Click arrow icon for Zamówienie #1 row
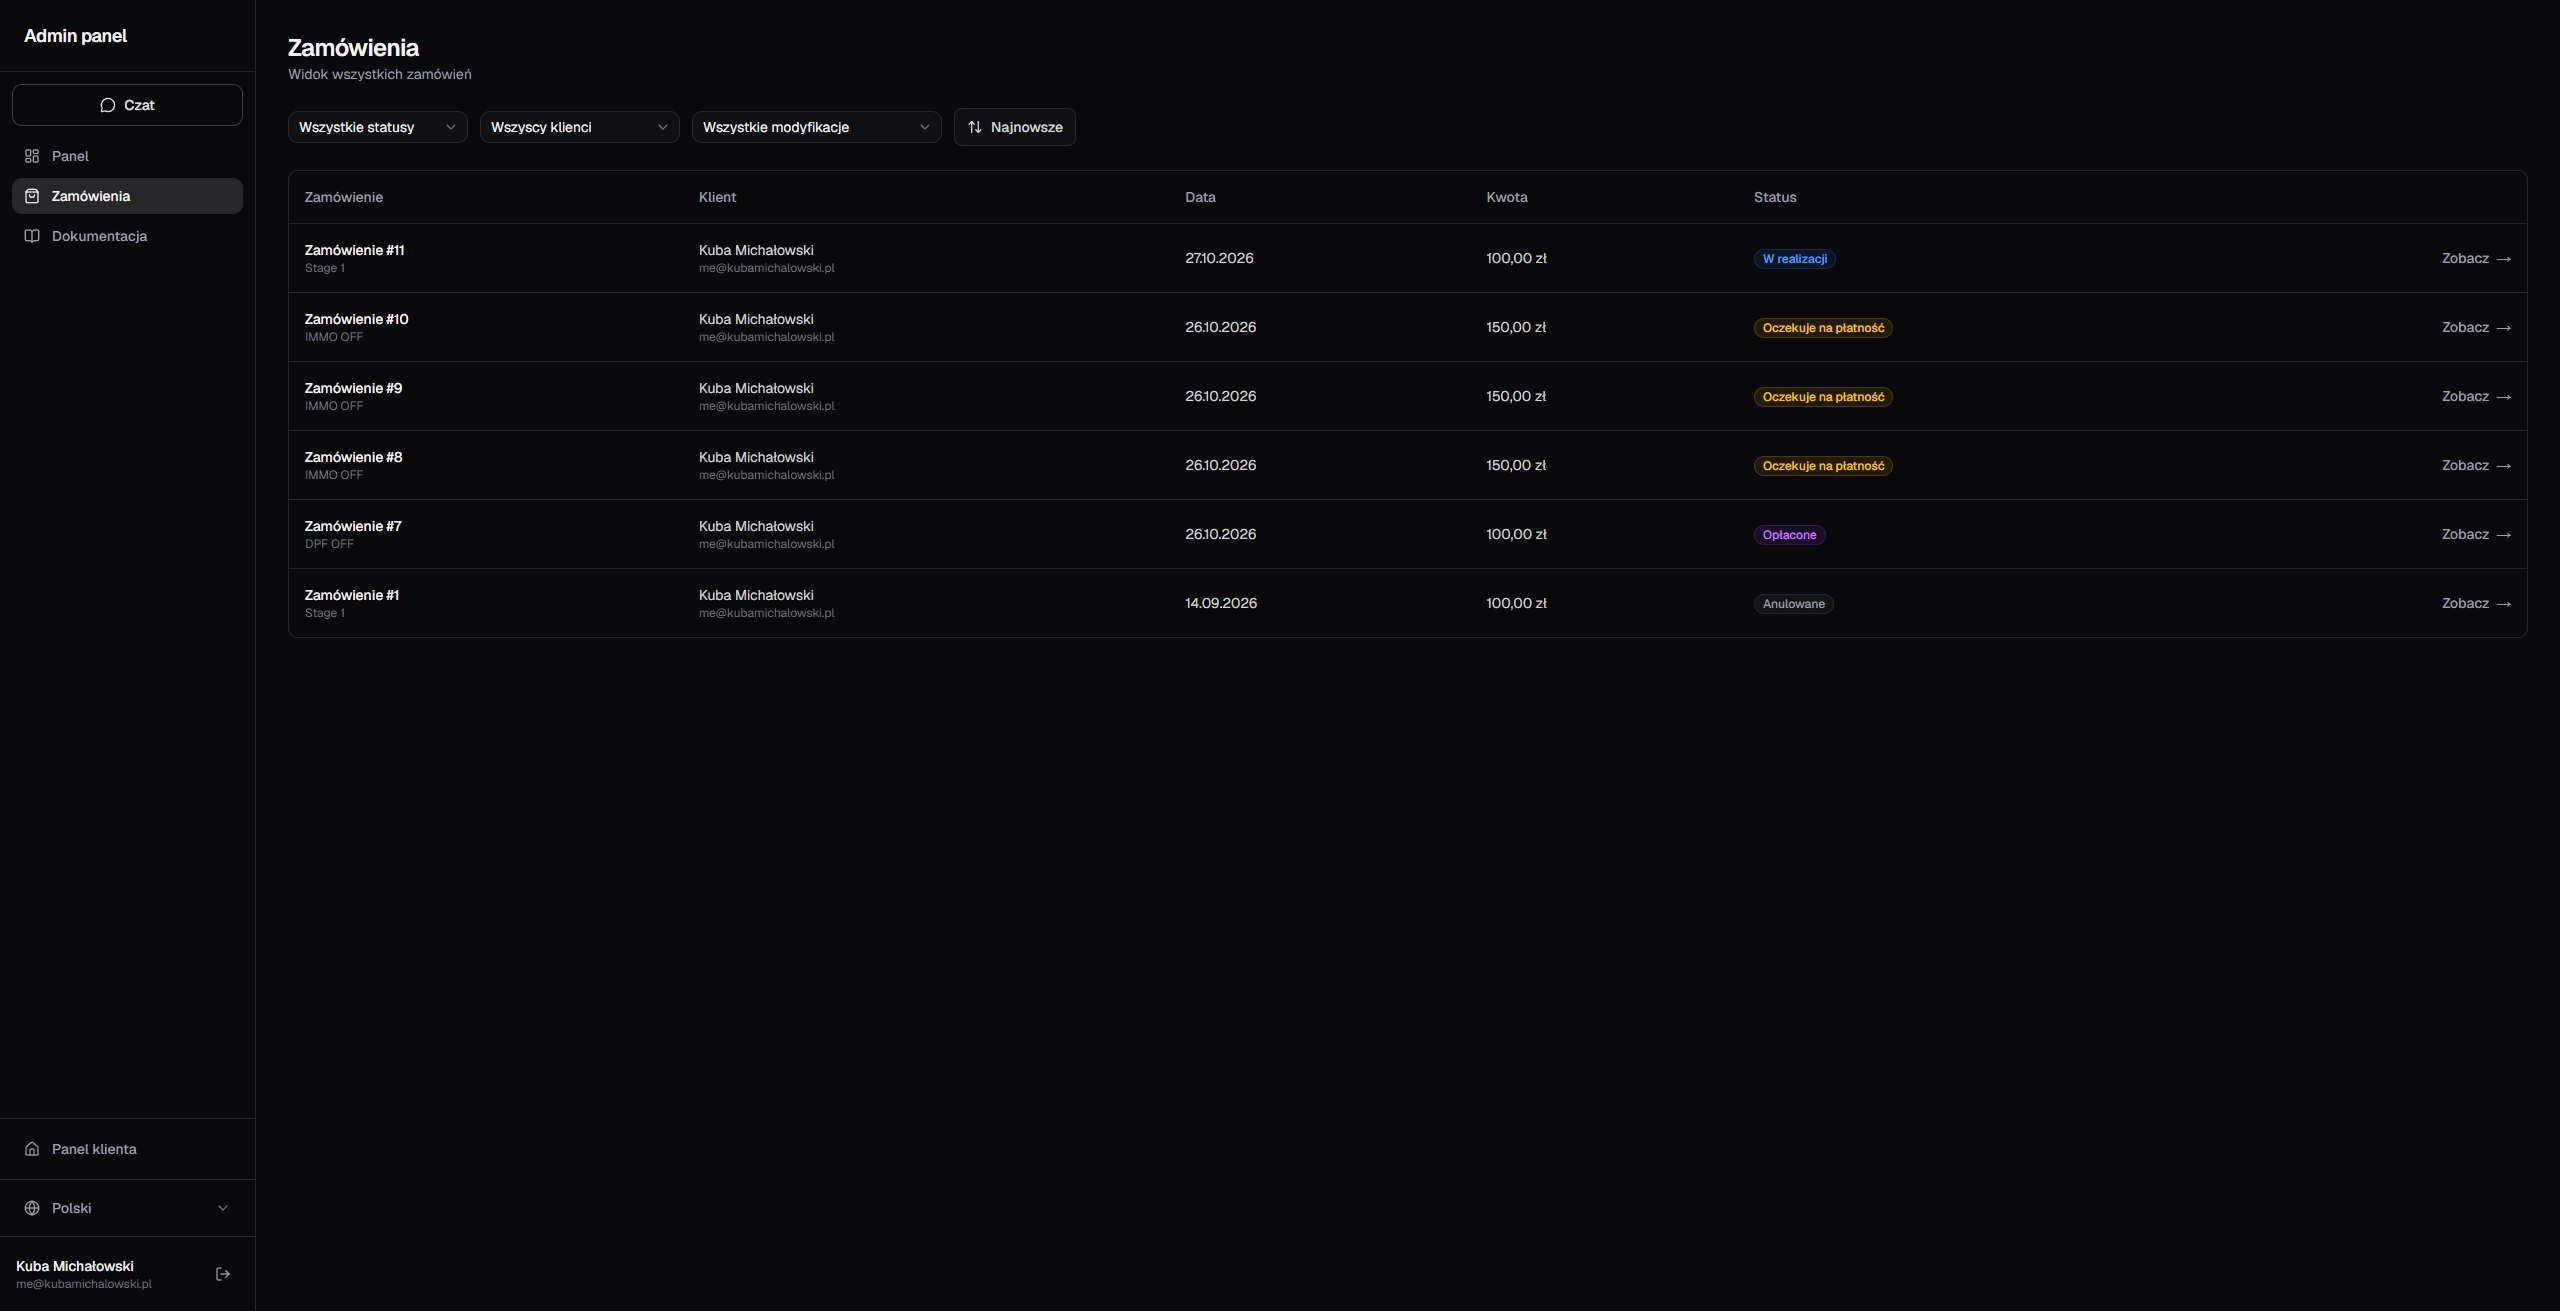Viewport: 2560px width, 1311px height. pyautogui.click(x=2504, y=604)
